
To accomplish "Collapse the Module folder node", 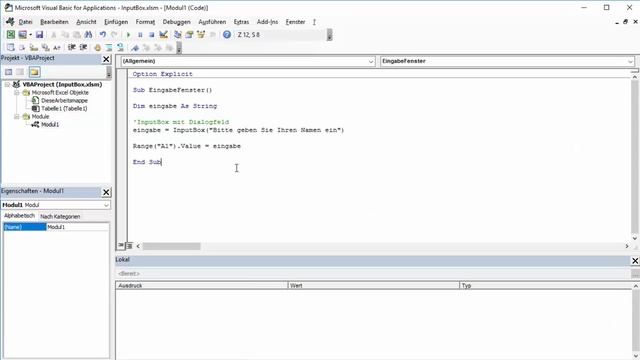I will coord(17,117).
